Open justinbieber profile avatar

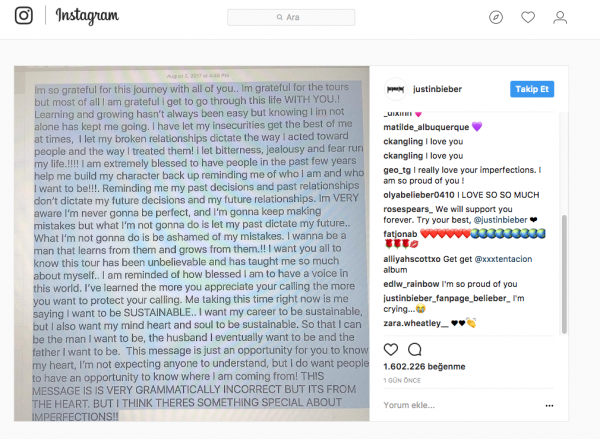tap(395, 89)
